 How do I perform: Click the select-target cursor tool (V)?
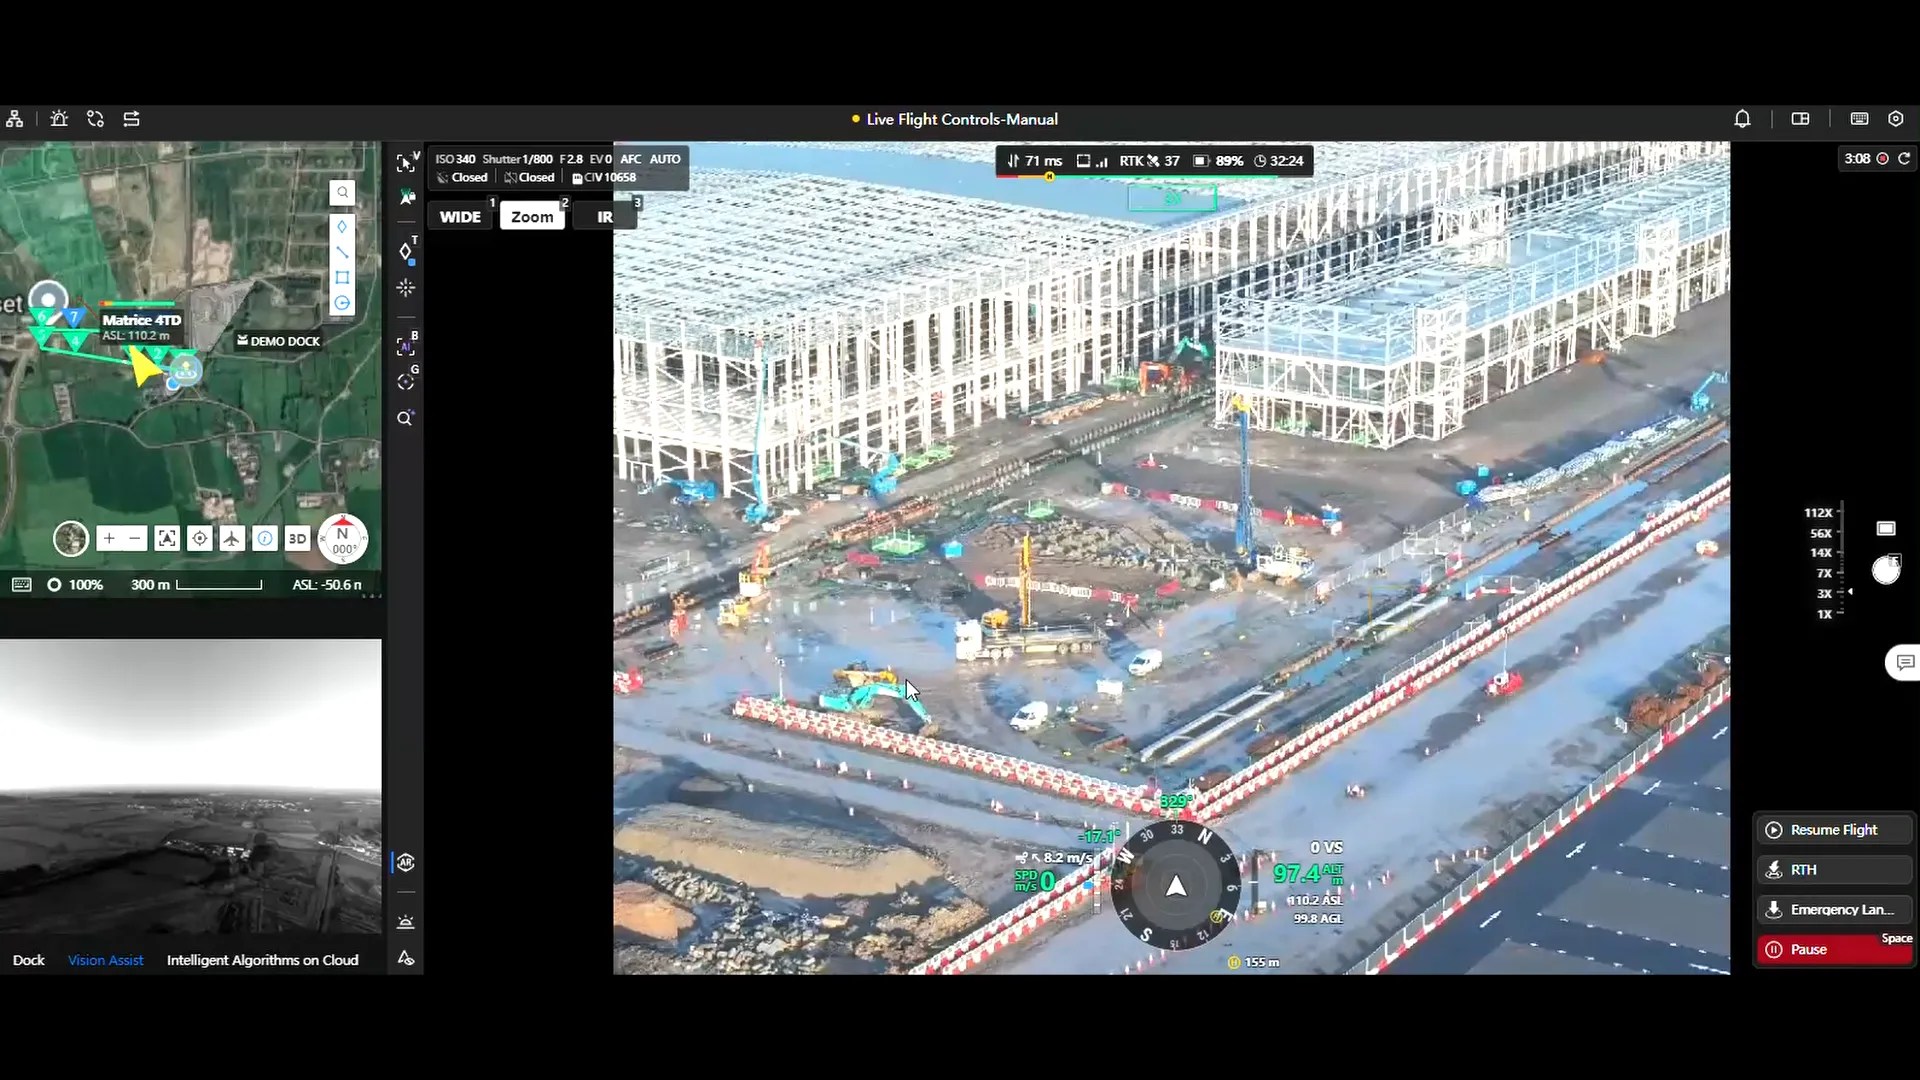(x=406, y=163)
